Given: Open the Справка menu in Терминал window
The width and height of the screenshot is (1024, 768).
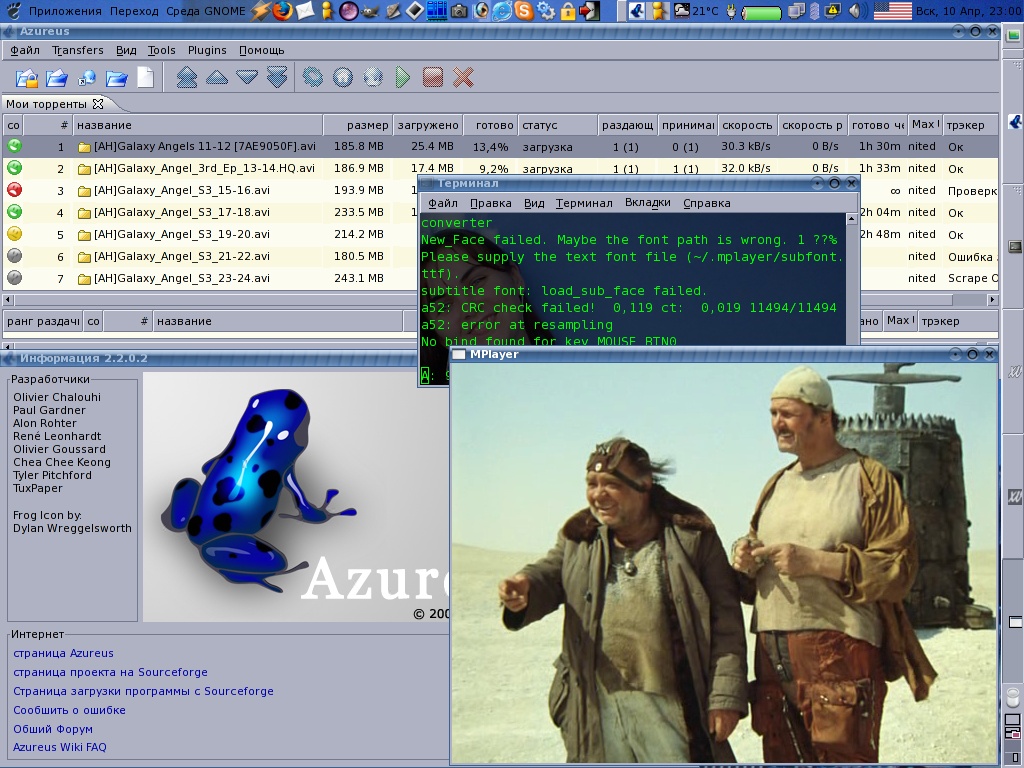Looking at the screenshot, I should click(707, 203).
